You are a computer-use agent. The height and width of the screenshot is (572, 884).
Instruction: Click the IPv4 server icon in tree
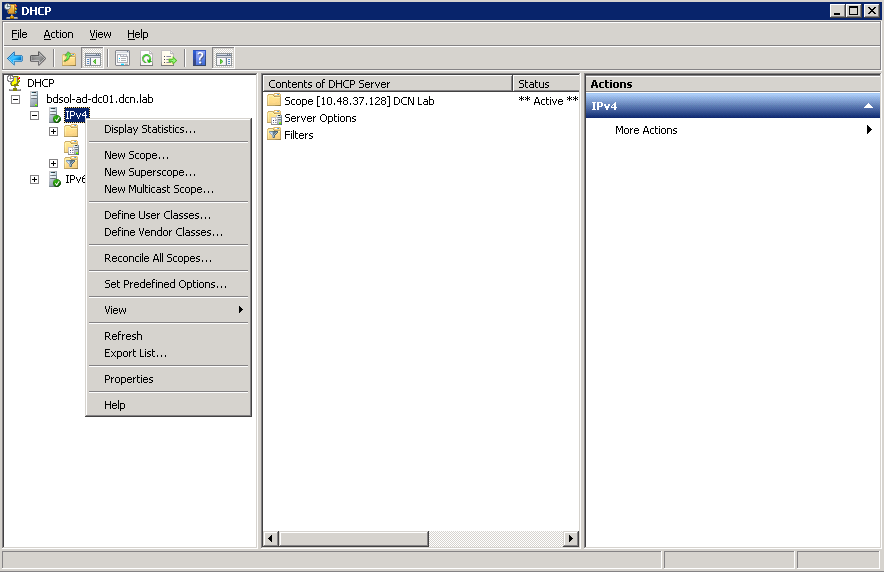(55, 115)
